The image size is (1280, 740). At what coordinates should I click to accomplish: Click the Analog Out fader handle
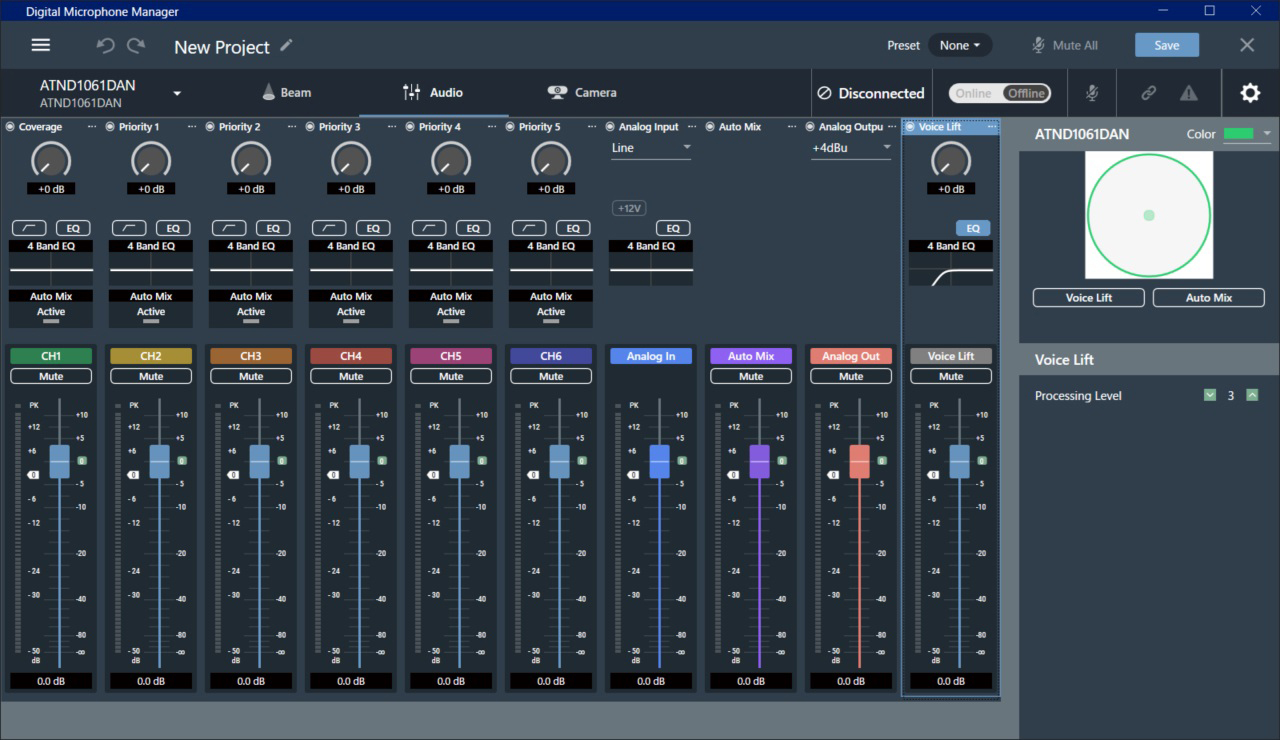[859, 461]
